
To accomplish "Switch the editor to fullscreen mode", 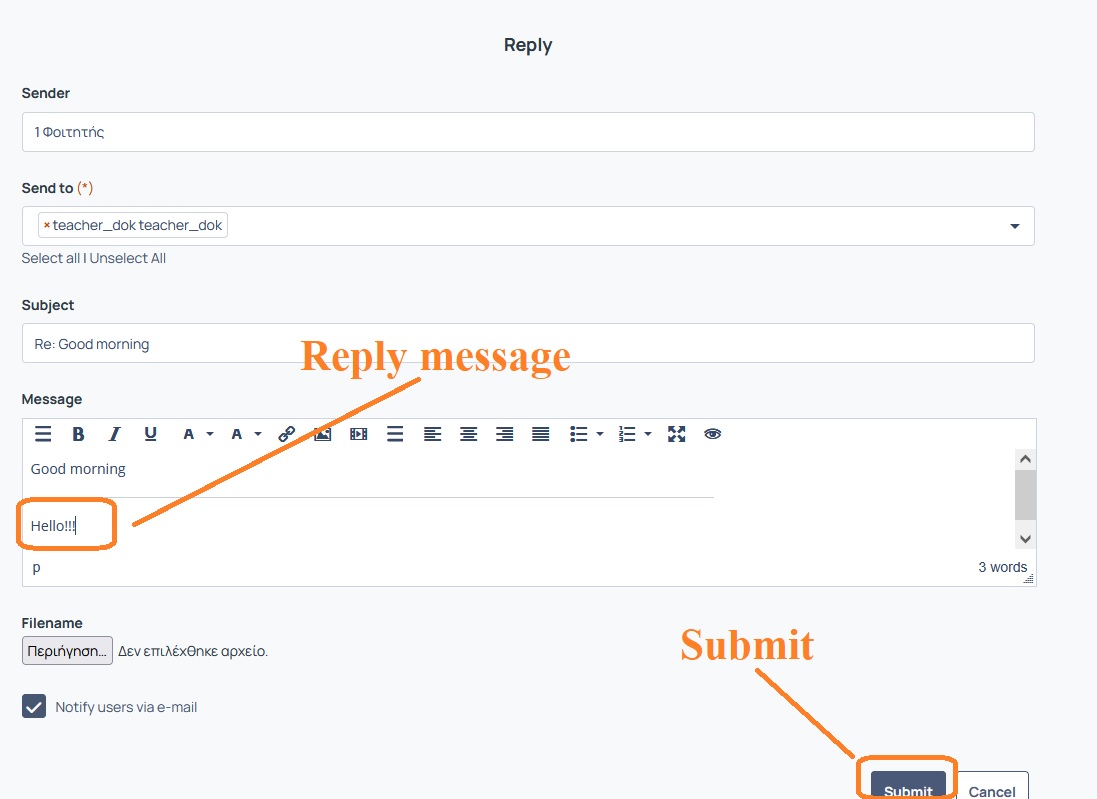I will pyautogui.click(x=677, y=434).
